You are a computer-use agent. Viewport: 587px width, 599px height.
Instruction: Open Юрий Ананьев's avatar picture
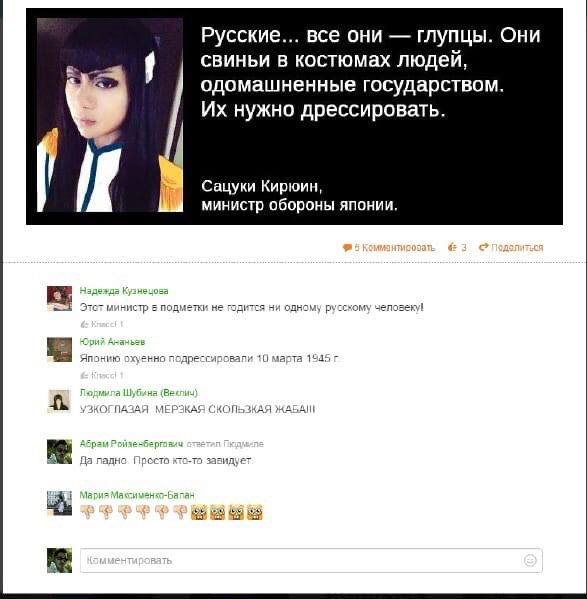pos(59,350)
